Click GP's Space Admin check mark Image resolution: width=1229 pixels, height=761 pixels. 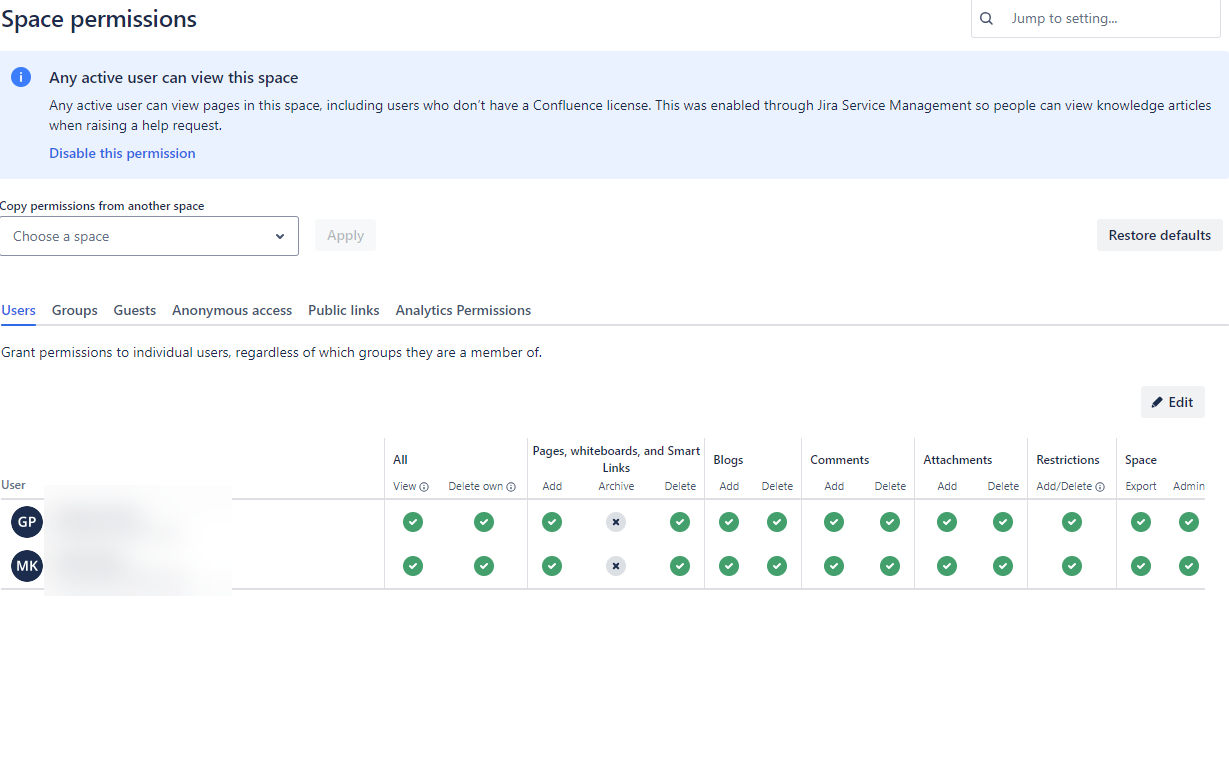pyautogui.click(x=1189, y=522)
